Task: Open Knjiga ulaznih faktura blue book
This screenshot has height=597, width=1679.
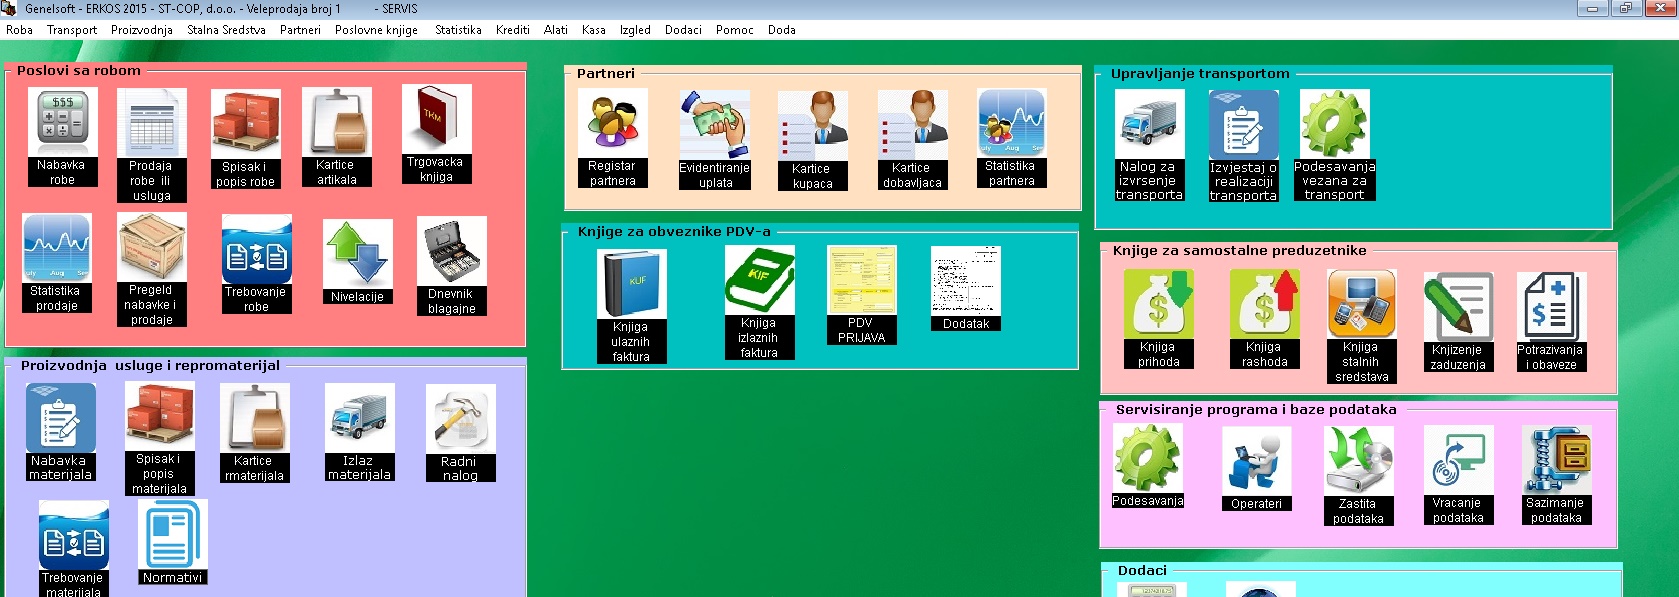Action: (631, 283)
